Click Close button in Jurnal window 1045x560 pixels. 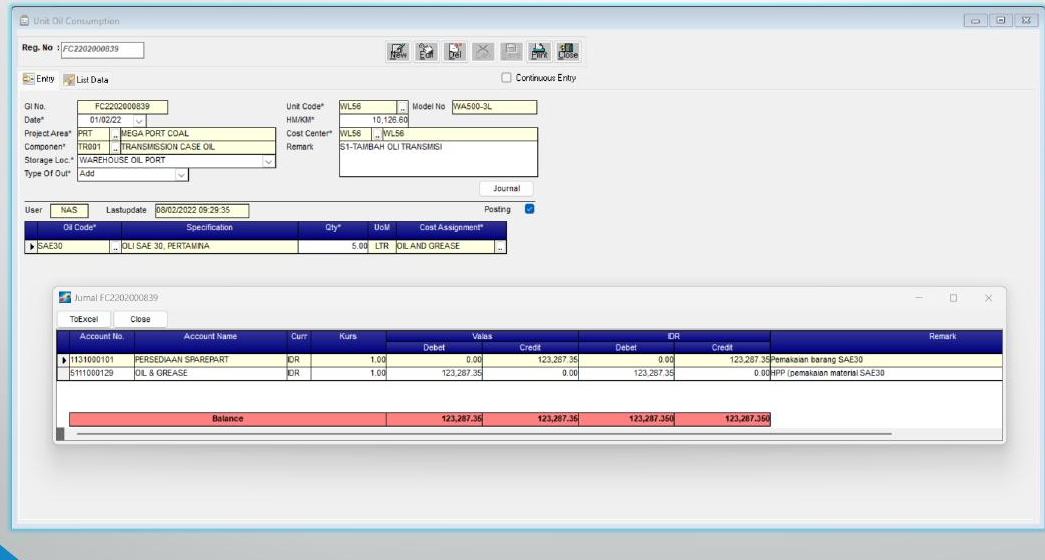pos(140,319)
